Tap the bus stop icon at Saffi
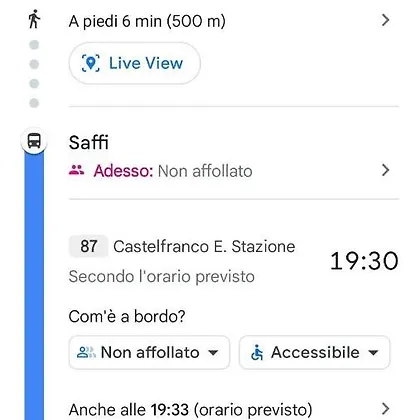 point(34,141)
